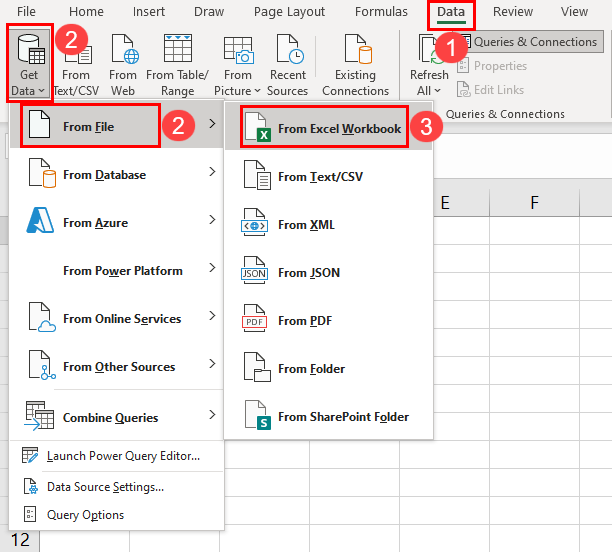Viewport: 612px width, 552px height.
Task: Open Existing Connections from the ribbon
Action: pyautogui.click(x=356, y=64)
